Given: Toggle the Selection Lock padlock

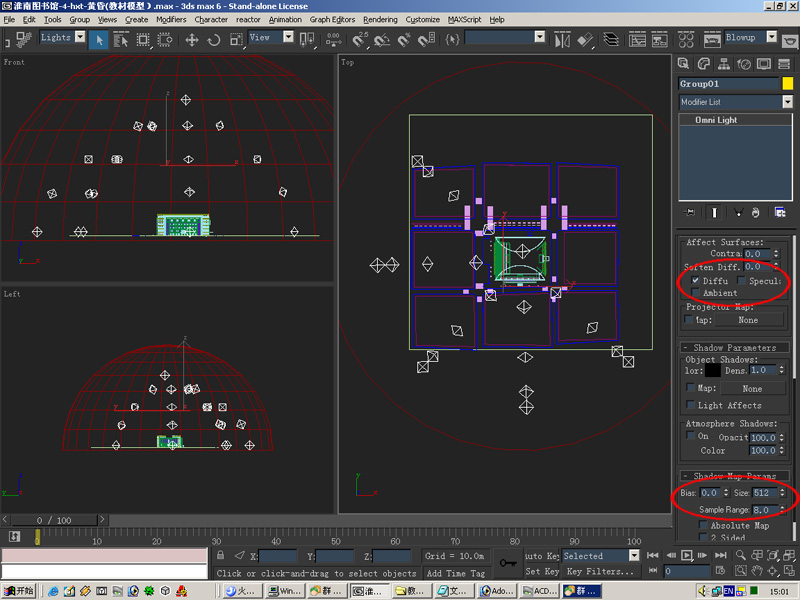Looking at the screenshot, I should pos(220,556).
